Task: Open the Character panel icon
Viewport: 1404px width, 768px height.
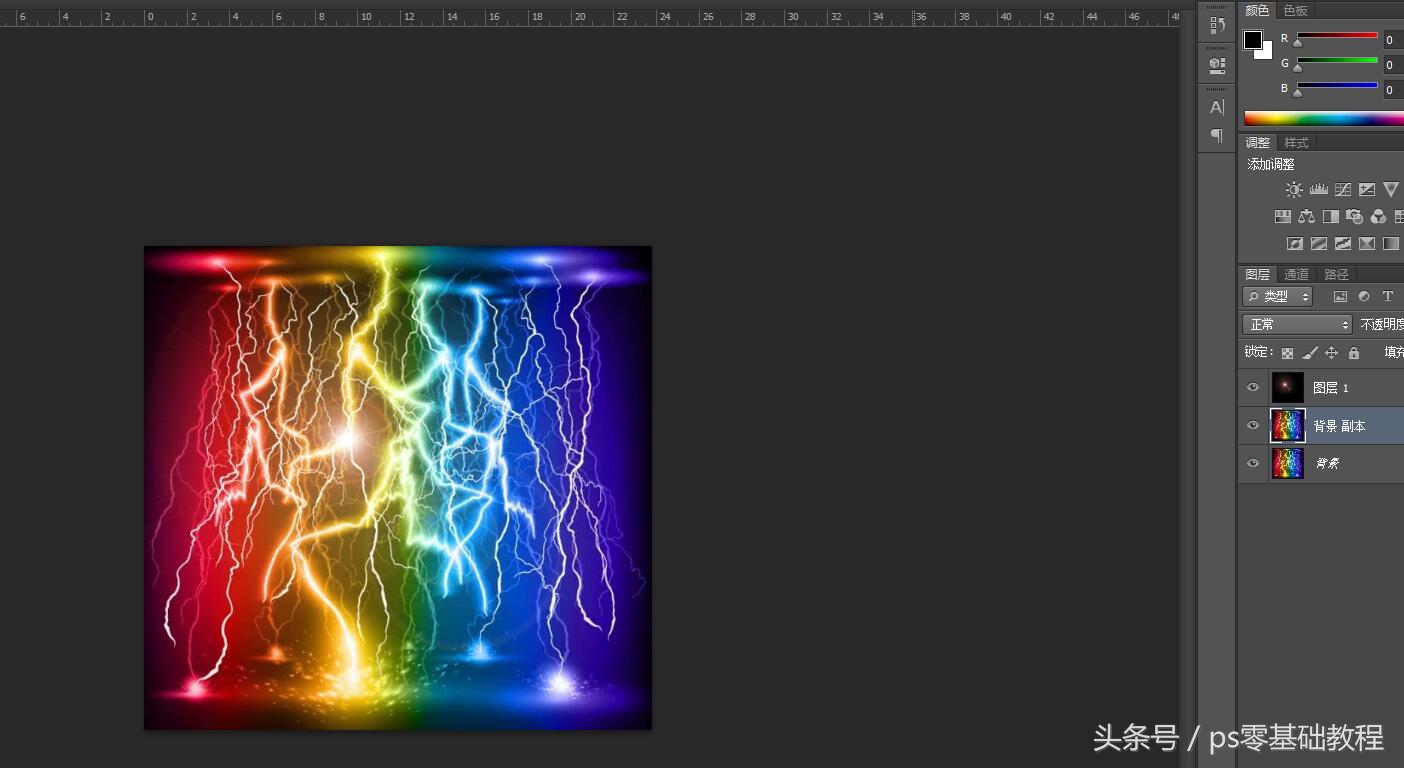Action: click(x=1217, y=107)
